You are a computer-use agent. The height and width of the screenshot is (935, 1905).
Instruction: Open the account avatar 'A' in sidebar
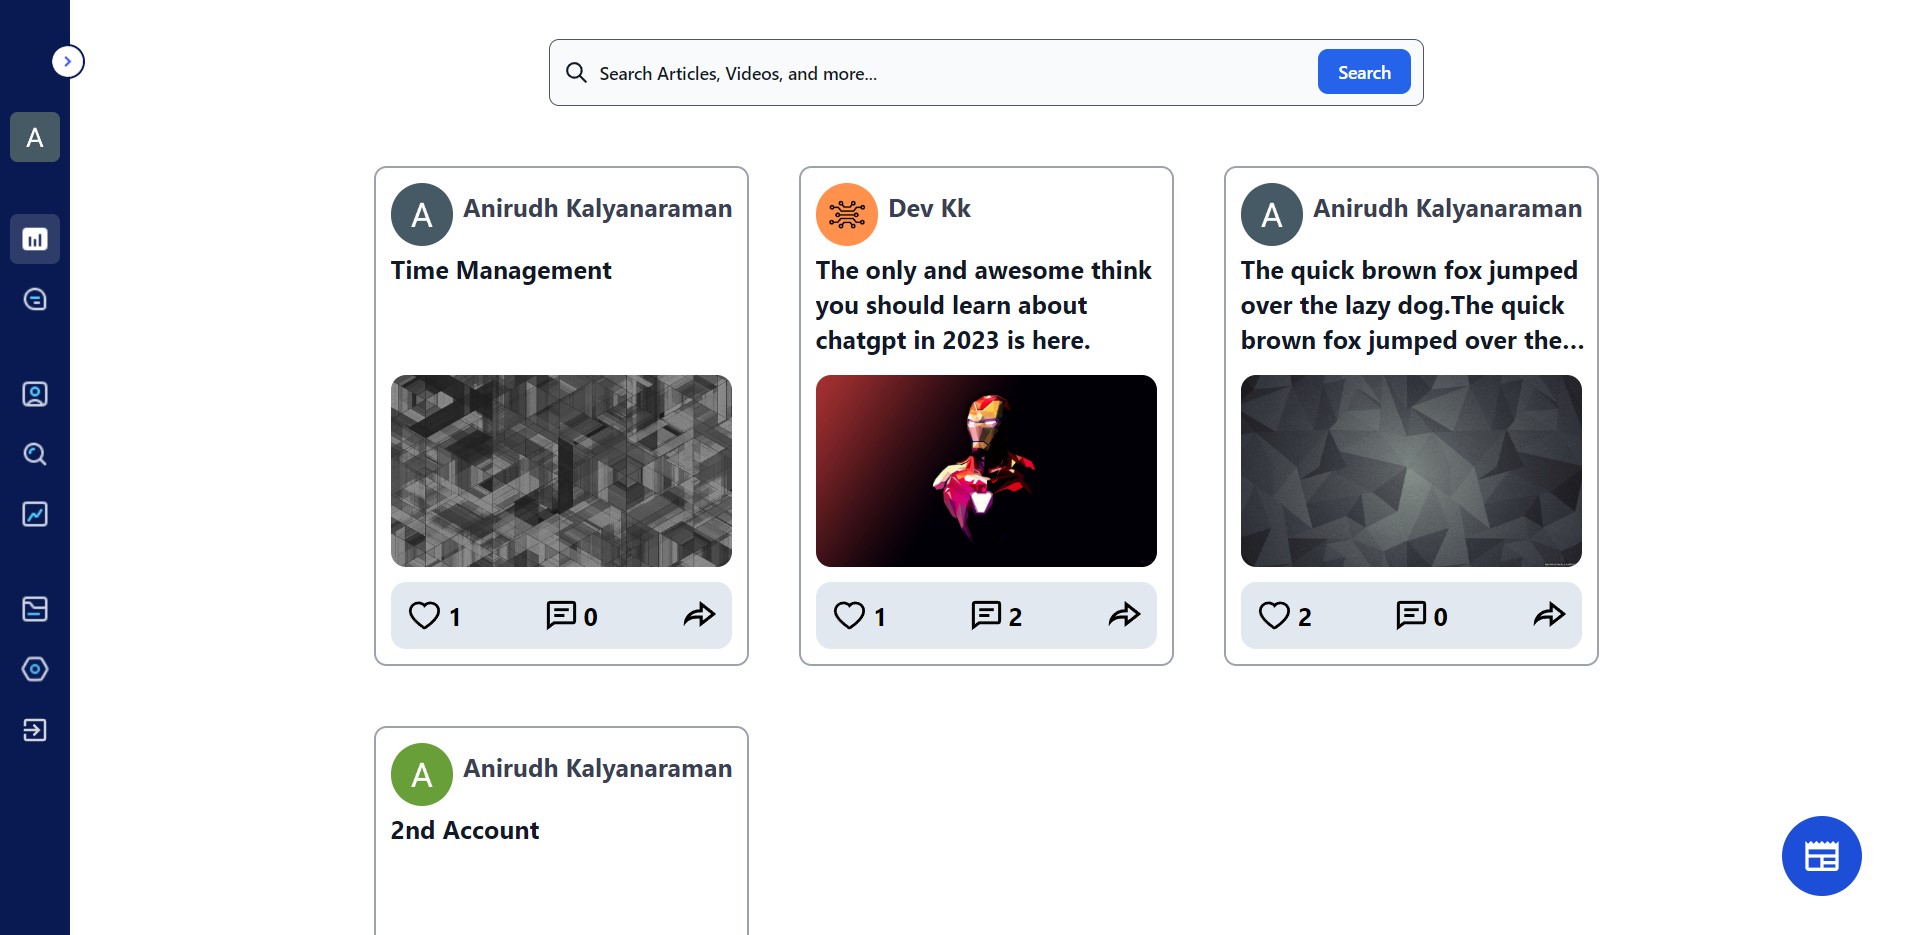[35, 137]
